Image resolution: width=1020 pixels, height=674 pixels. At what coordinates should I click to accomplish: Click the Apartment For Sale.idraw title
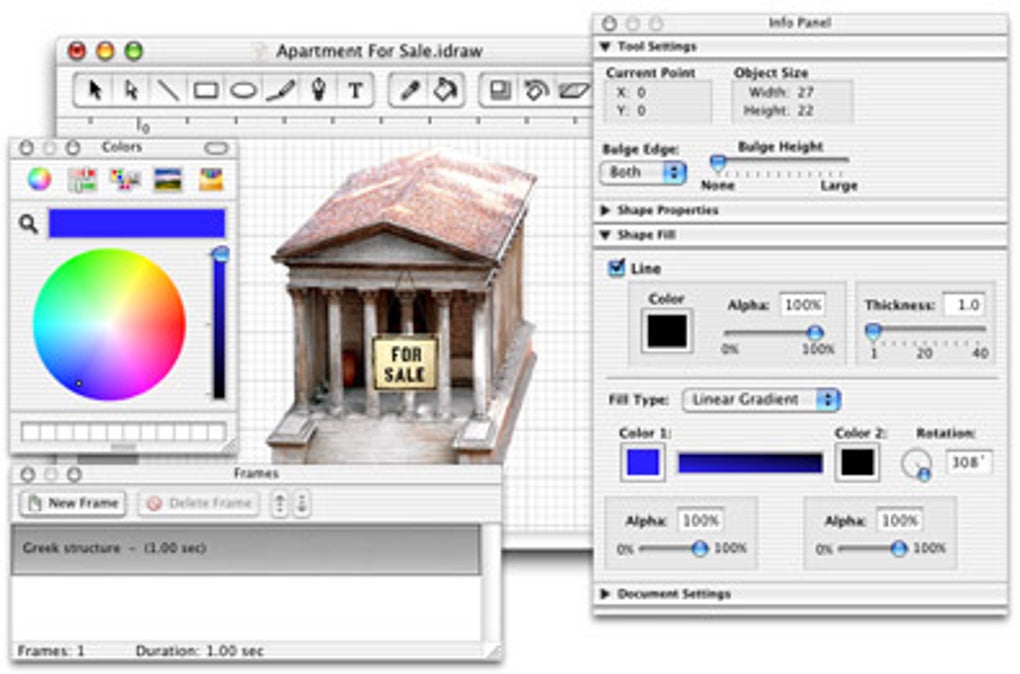coord(379,51)
